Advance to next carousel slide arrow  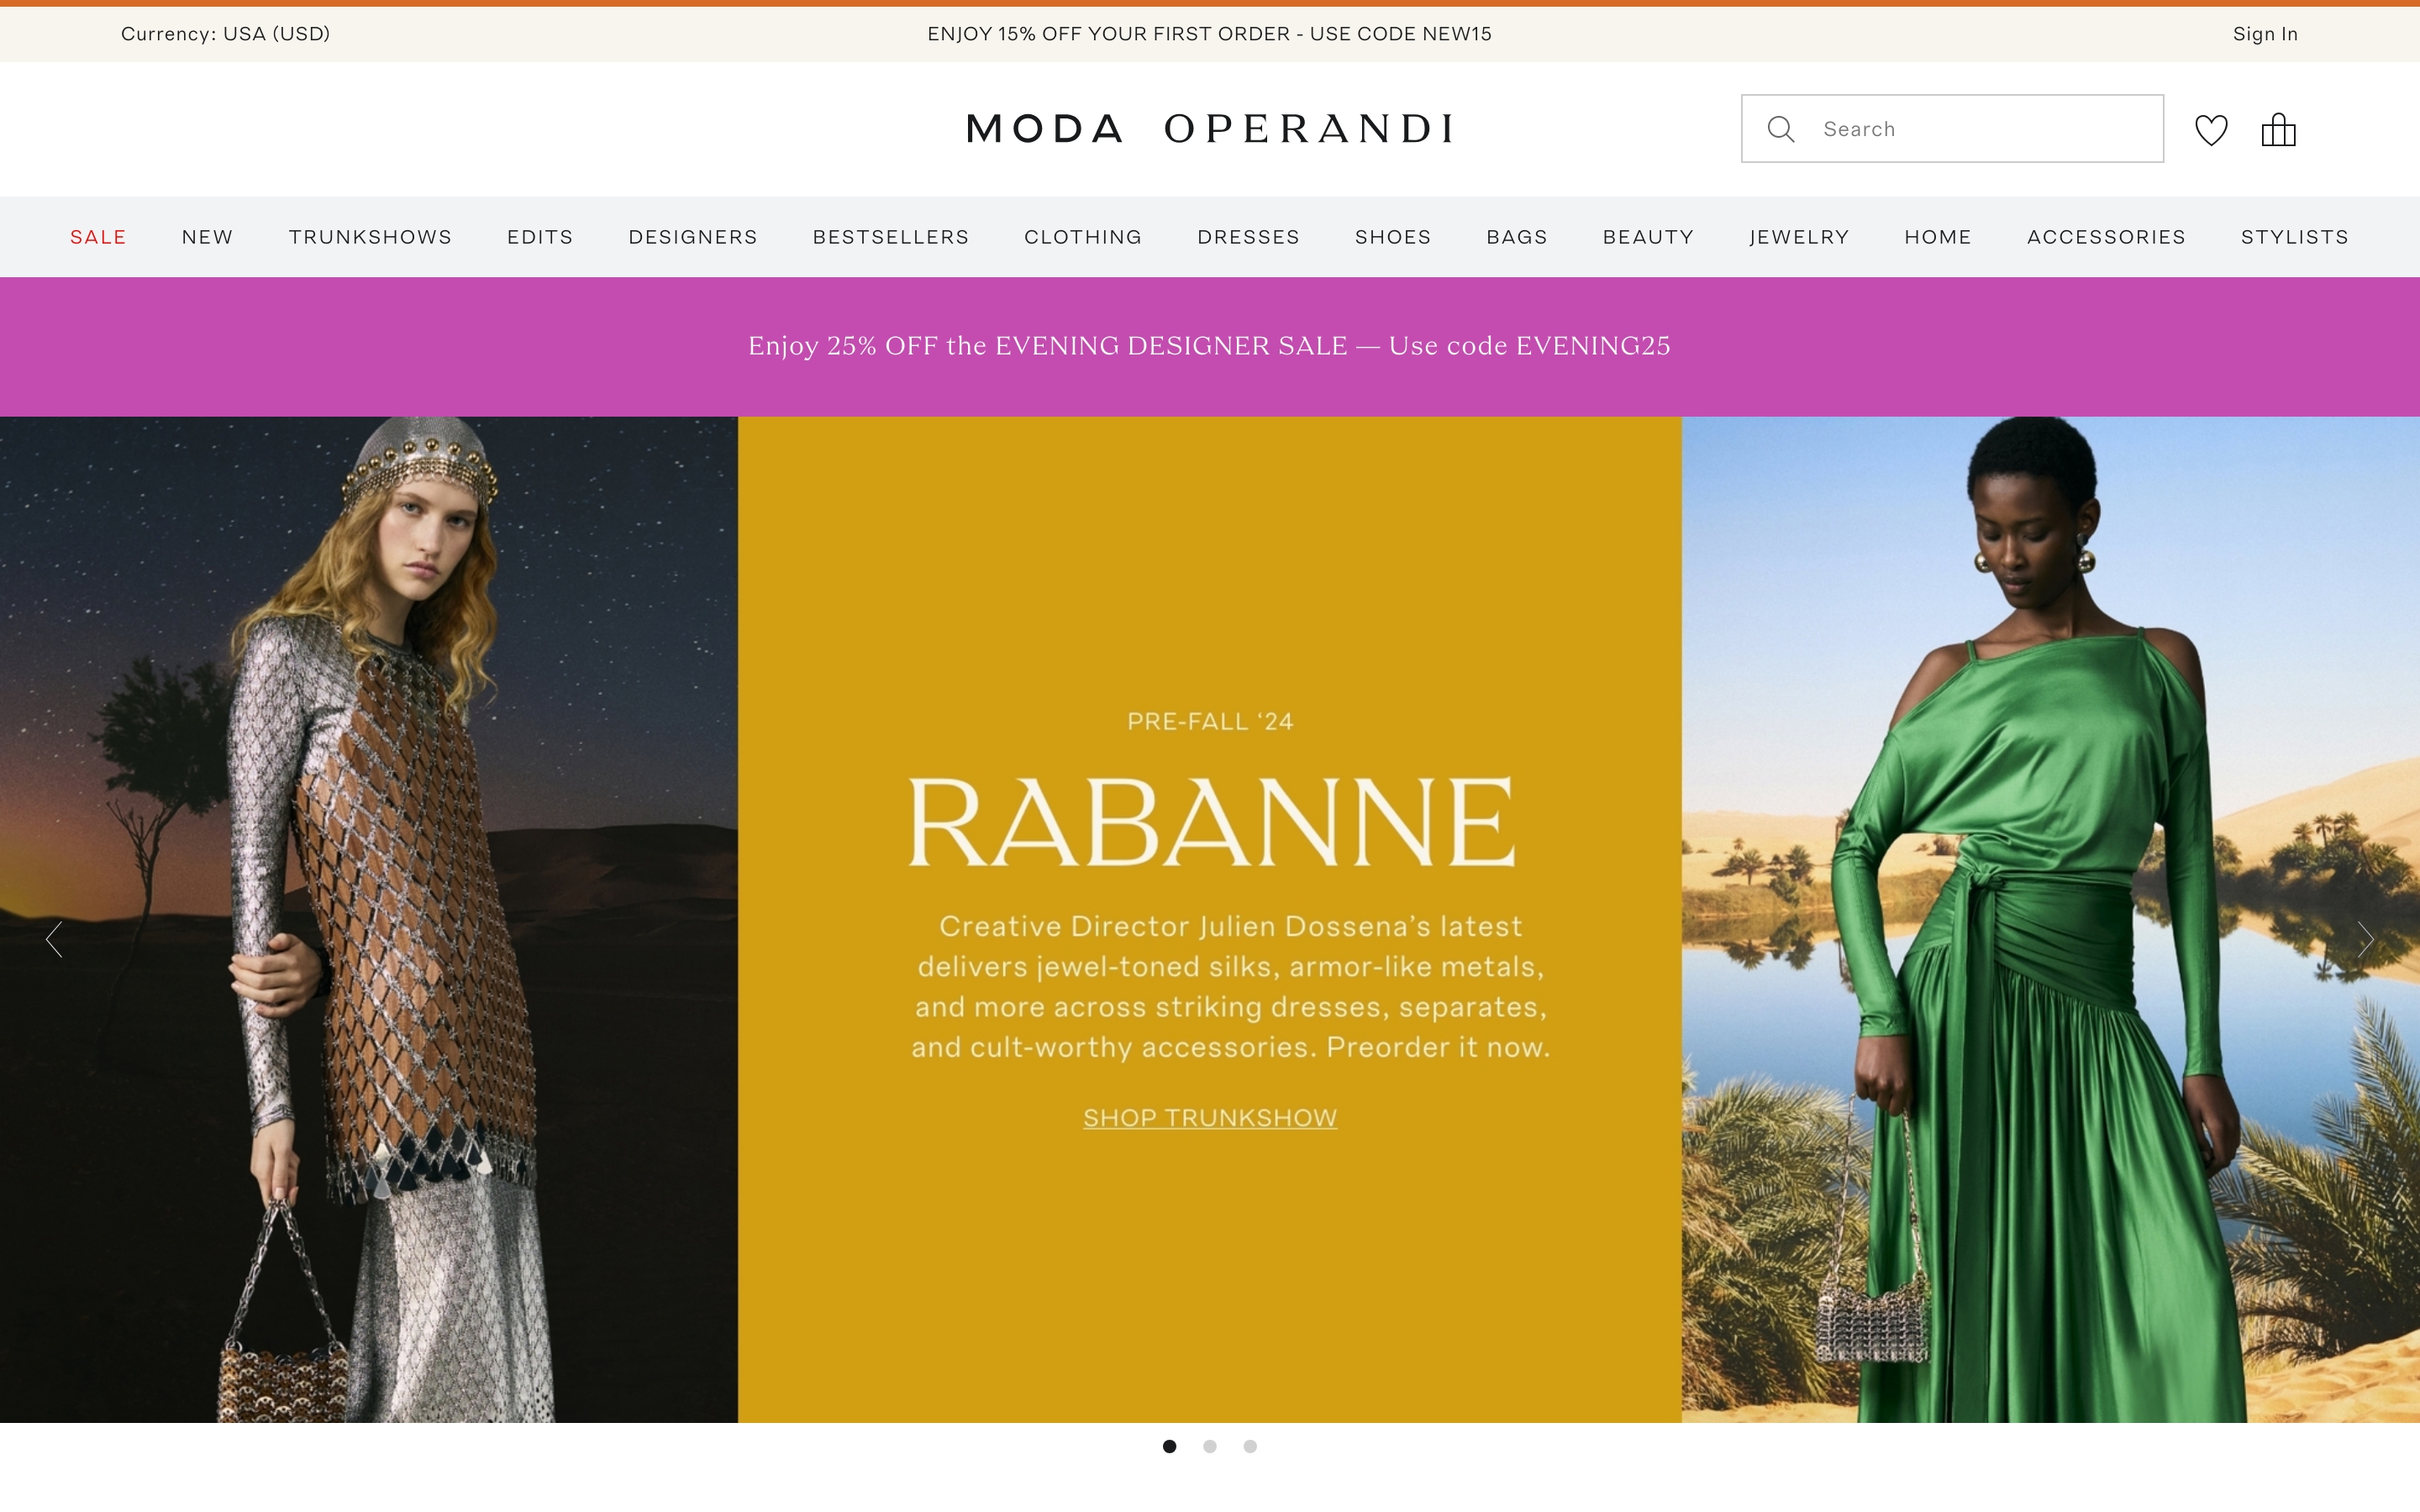[2365, 939]
